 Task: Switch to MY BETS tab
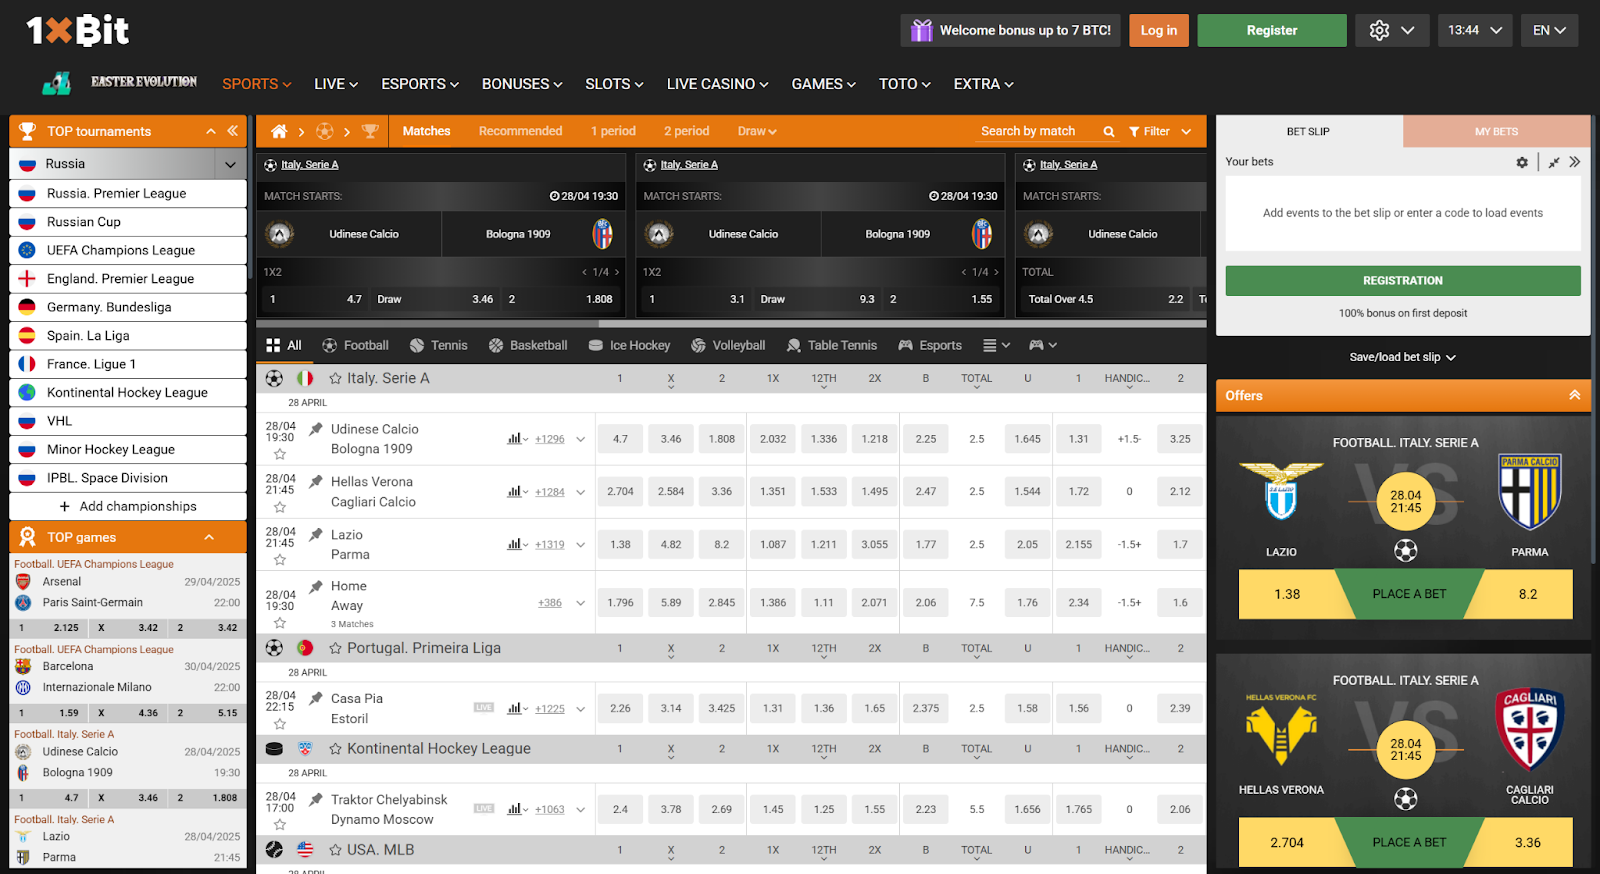pyautogui.click(x=1496, y=131)
